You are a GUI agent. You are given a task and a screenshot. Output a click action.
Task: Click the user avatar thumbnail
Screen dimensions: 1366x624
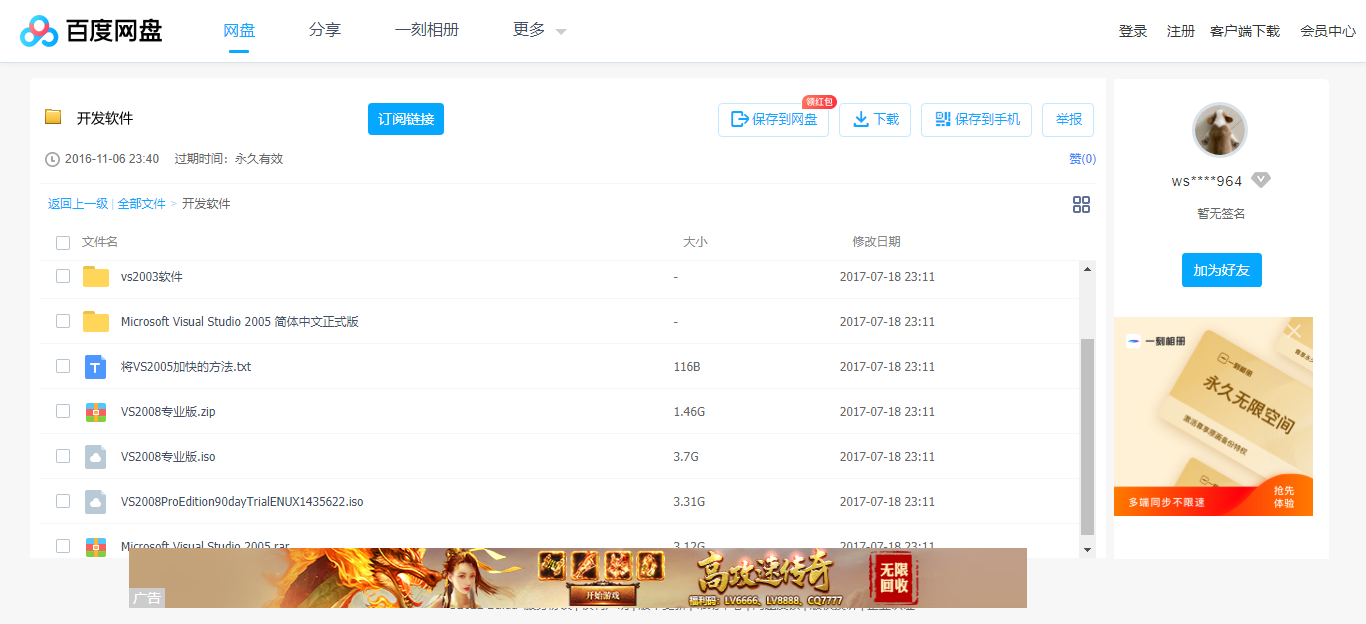click(1219, 130)
